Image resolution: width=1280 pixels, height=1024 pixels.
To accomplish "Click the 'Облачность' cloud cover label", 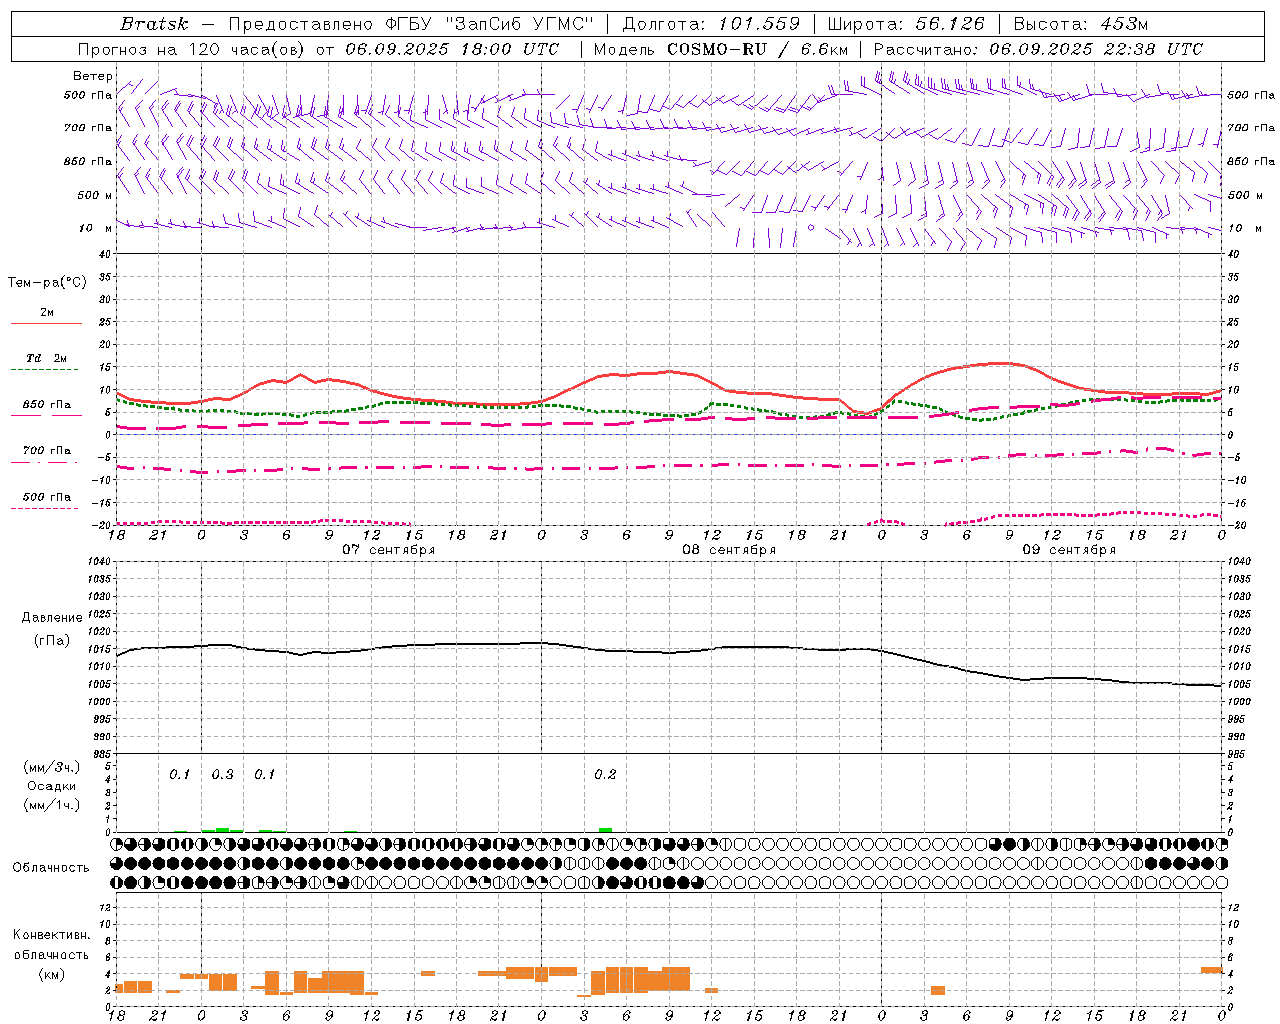I will 51,868.
